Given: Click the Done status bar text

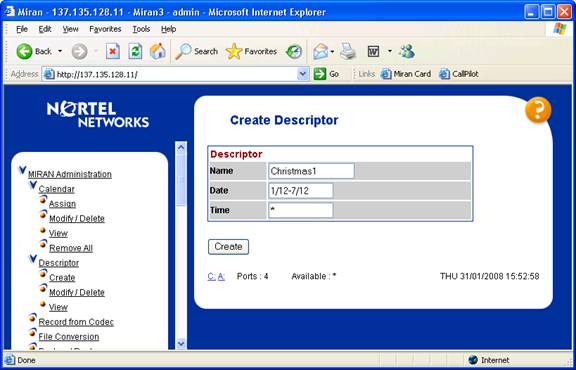Looking at the screenshot, I should (26, 360).
